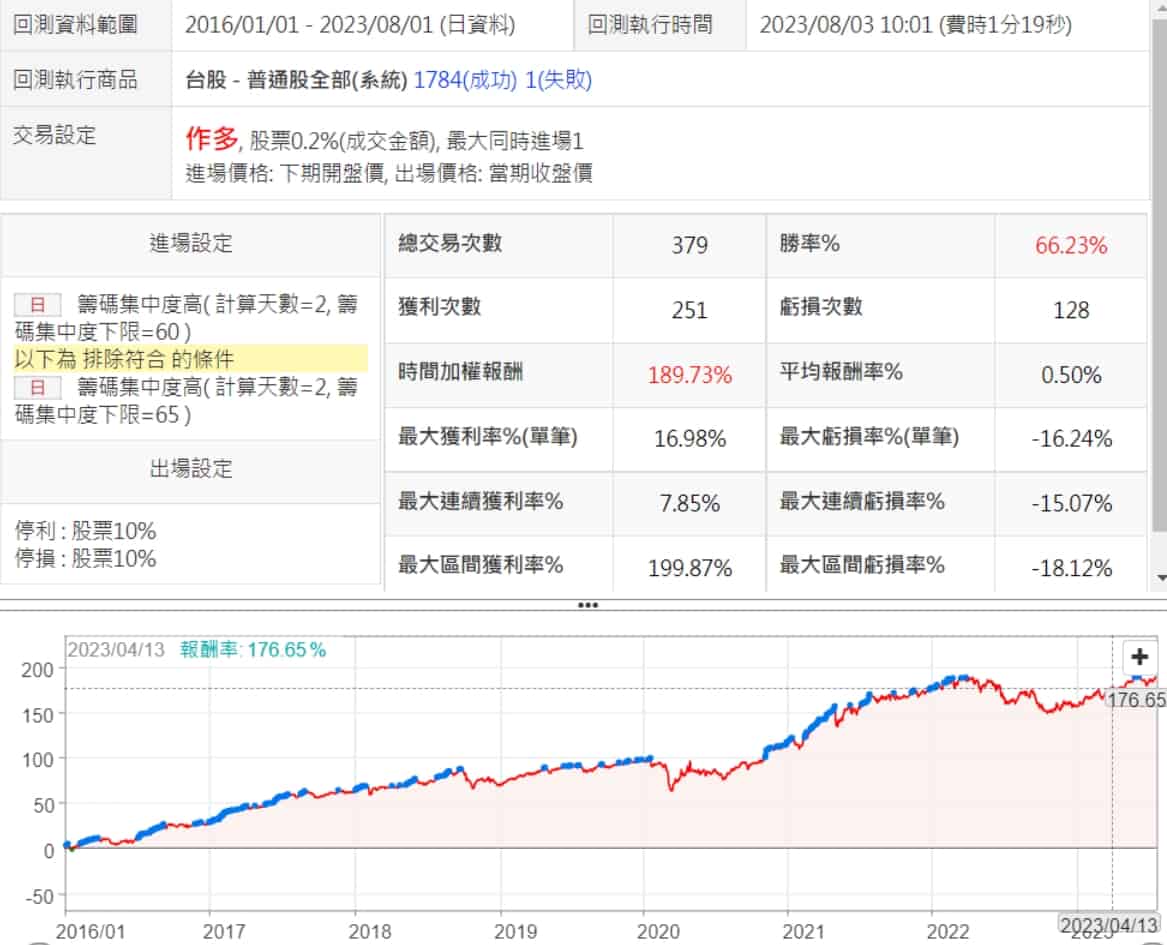Select the 出場設定 section header
The image size is (1167, 945).
191,468
